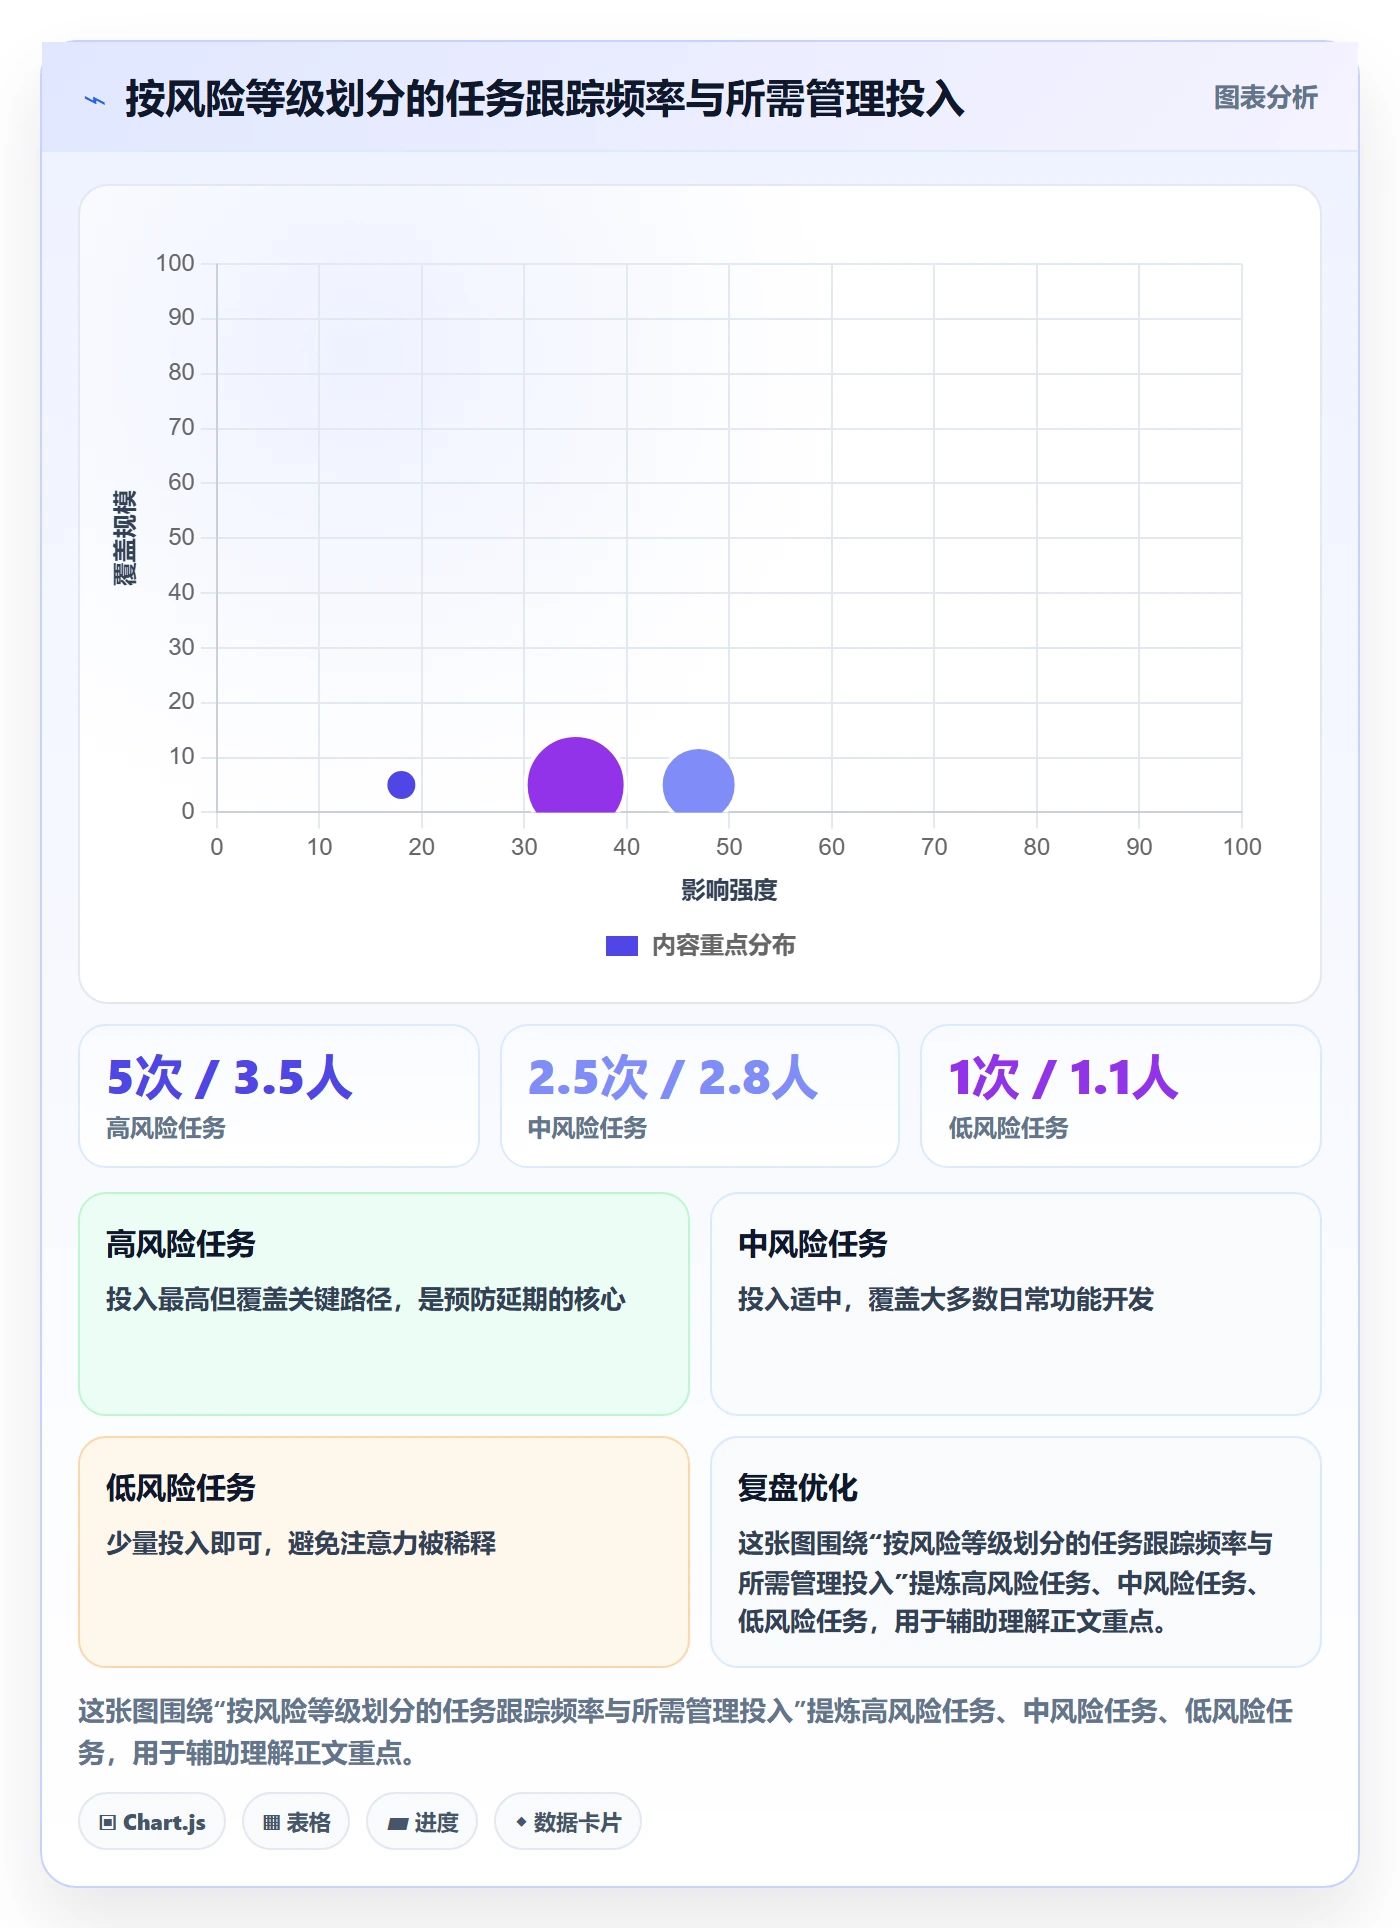Click the bar icon inside the 进度 chip
Screen dimensions: 1400x1928
(x=398, y=1823)
